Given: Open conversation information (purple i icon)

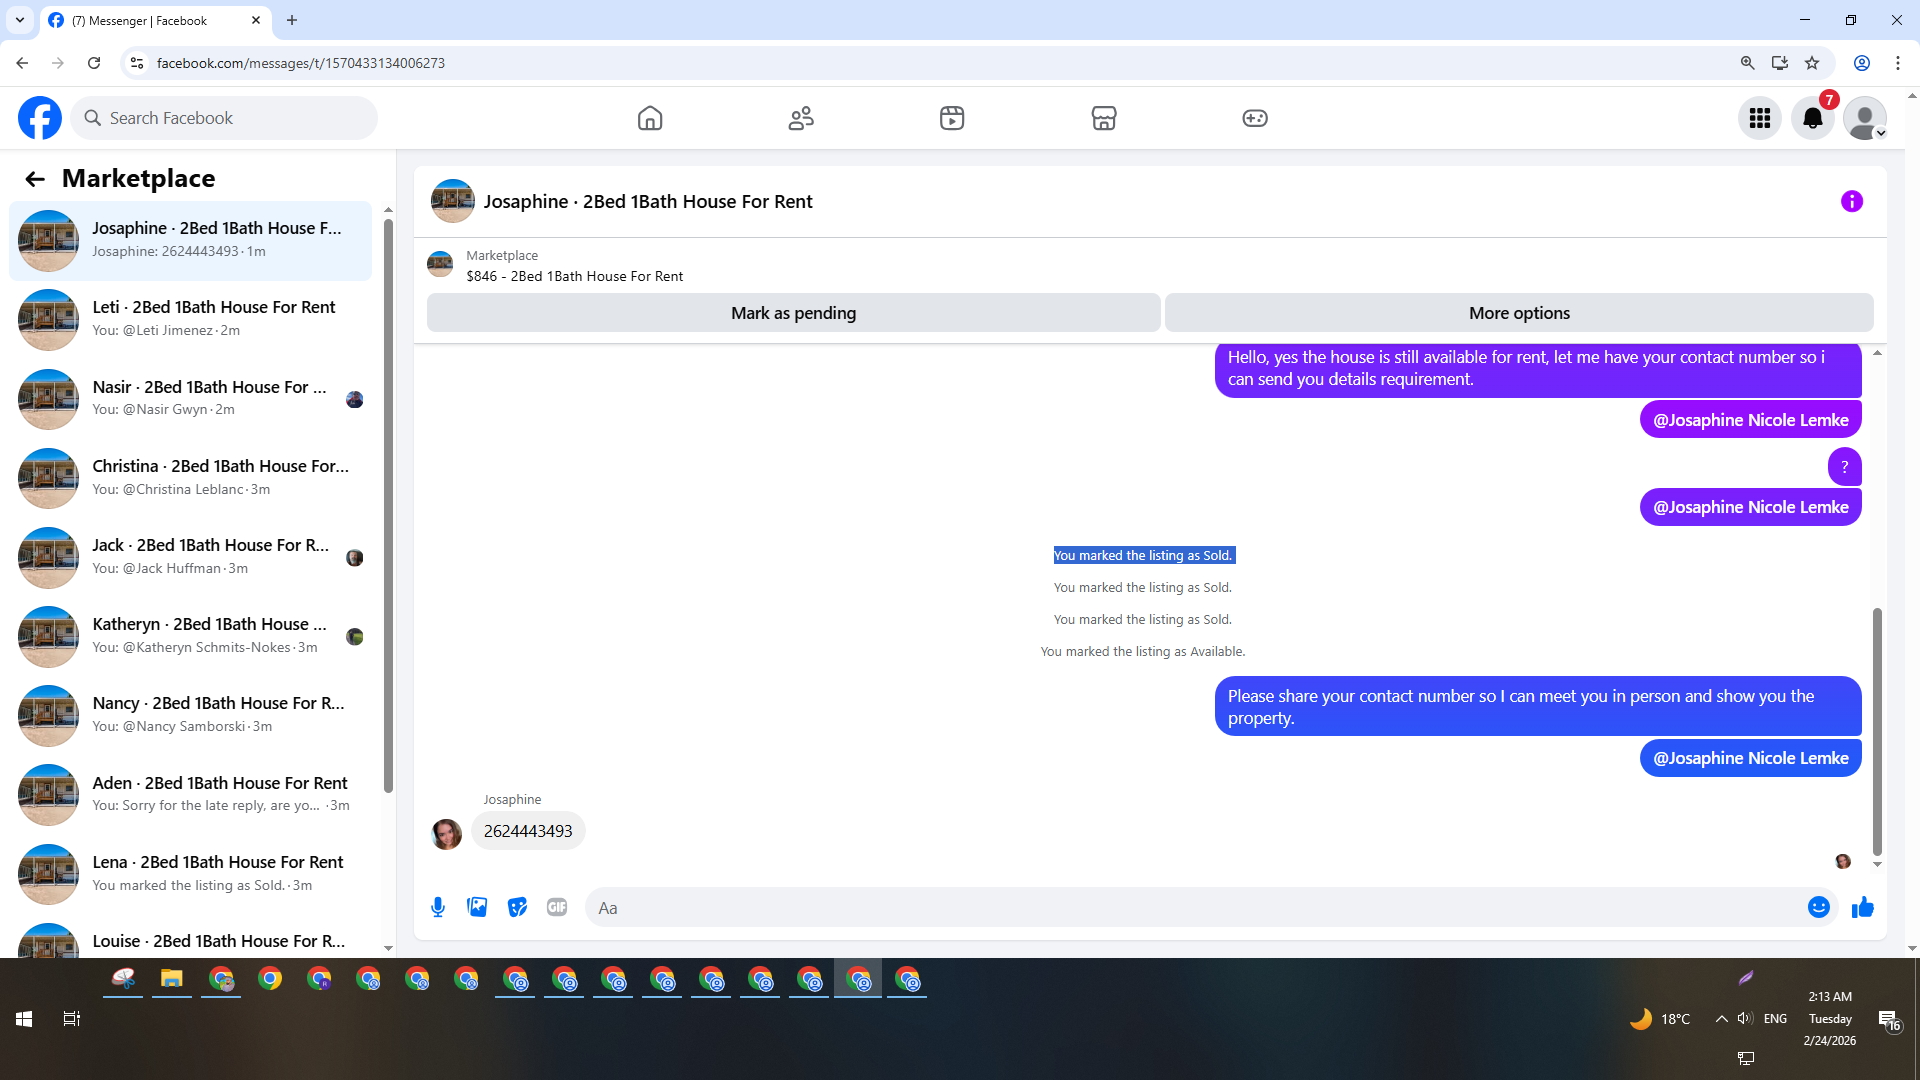Looking at the screenshot, I should pos(1851,201).
